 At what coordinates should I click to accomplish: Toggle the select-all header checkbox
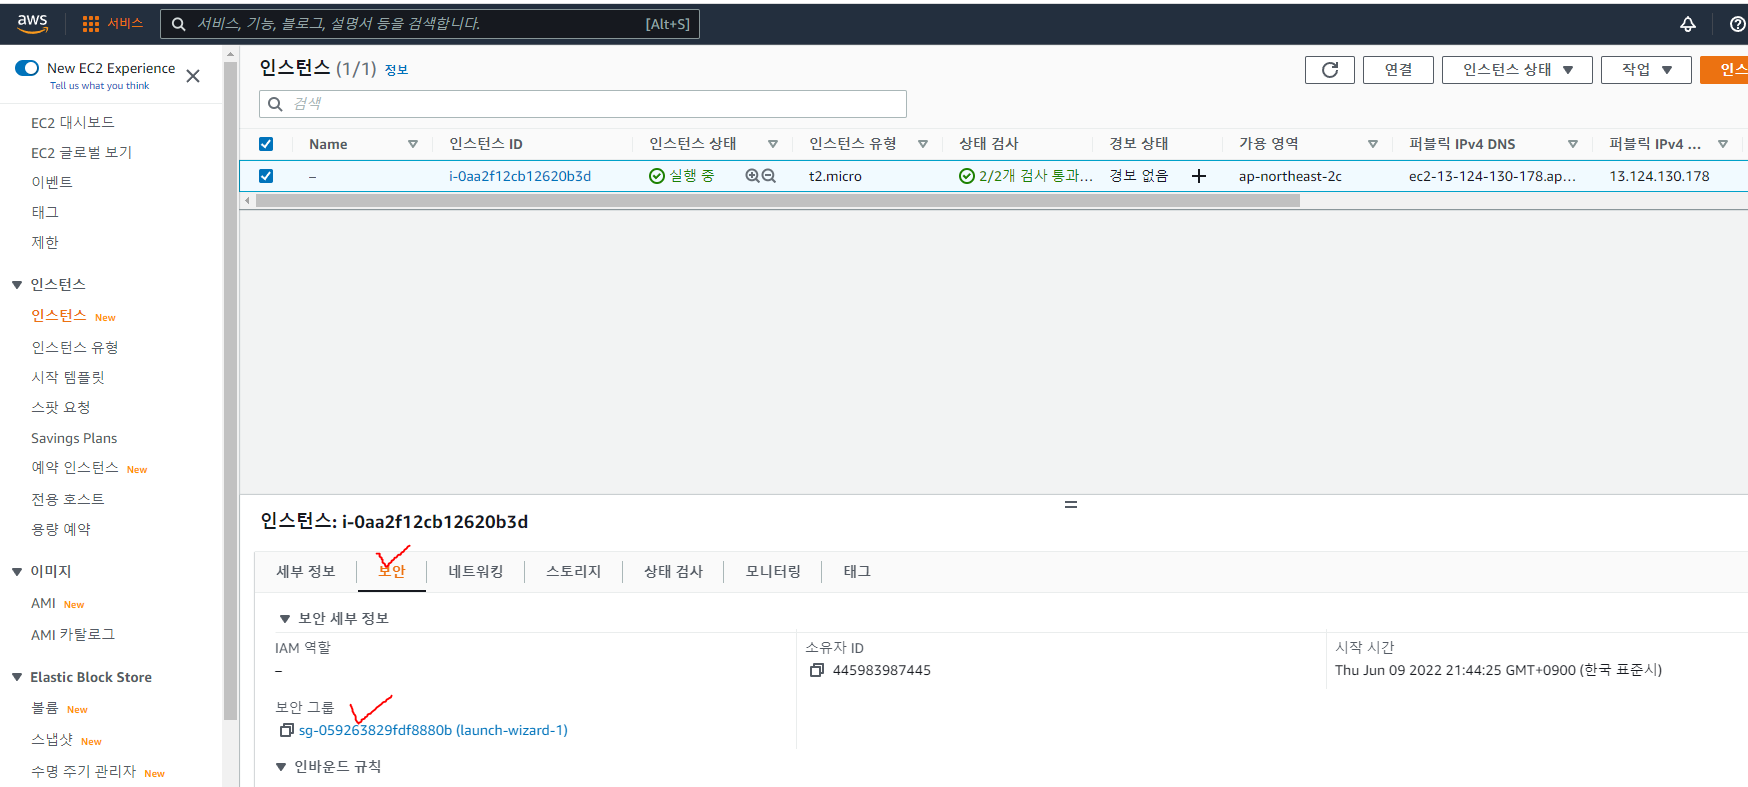pyautogui.click(x=266, y=144)
